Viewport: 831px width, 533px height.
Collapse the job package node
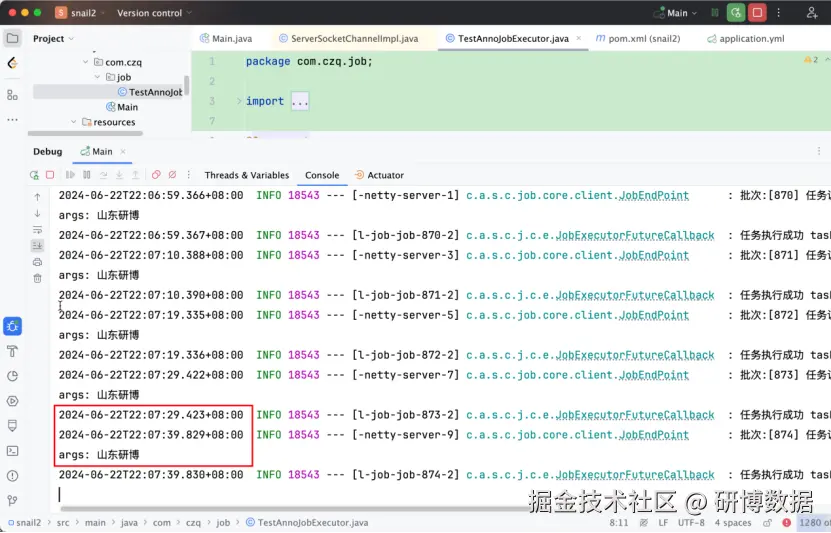tap(98, 77)
